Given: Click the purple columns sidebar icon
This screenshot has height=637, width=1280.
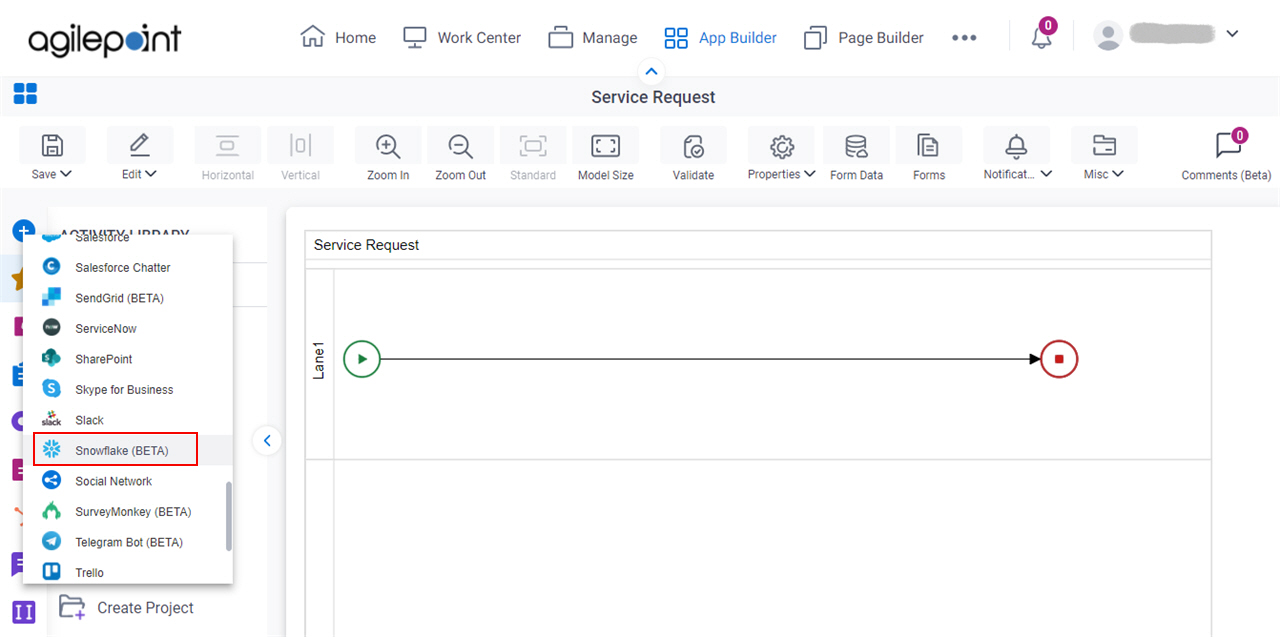Looking at the screenshot, I should coord(23,611).
